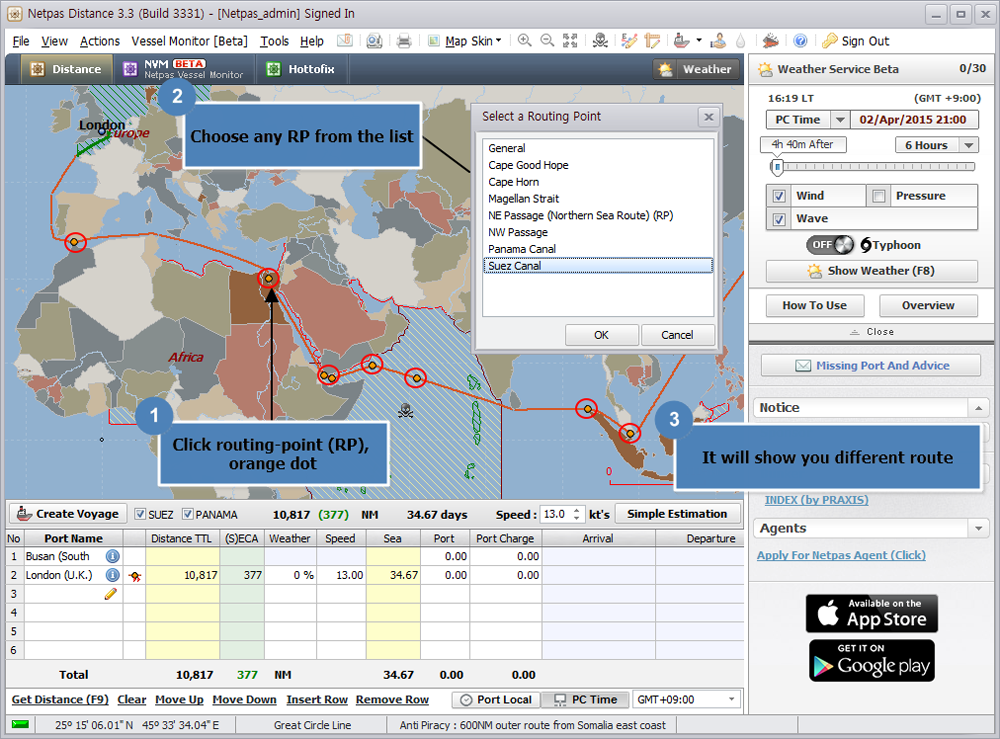Click the ship icon in toolbar
Screen dimensions: 1000x739
click(x=681, y=41)
